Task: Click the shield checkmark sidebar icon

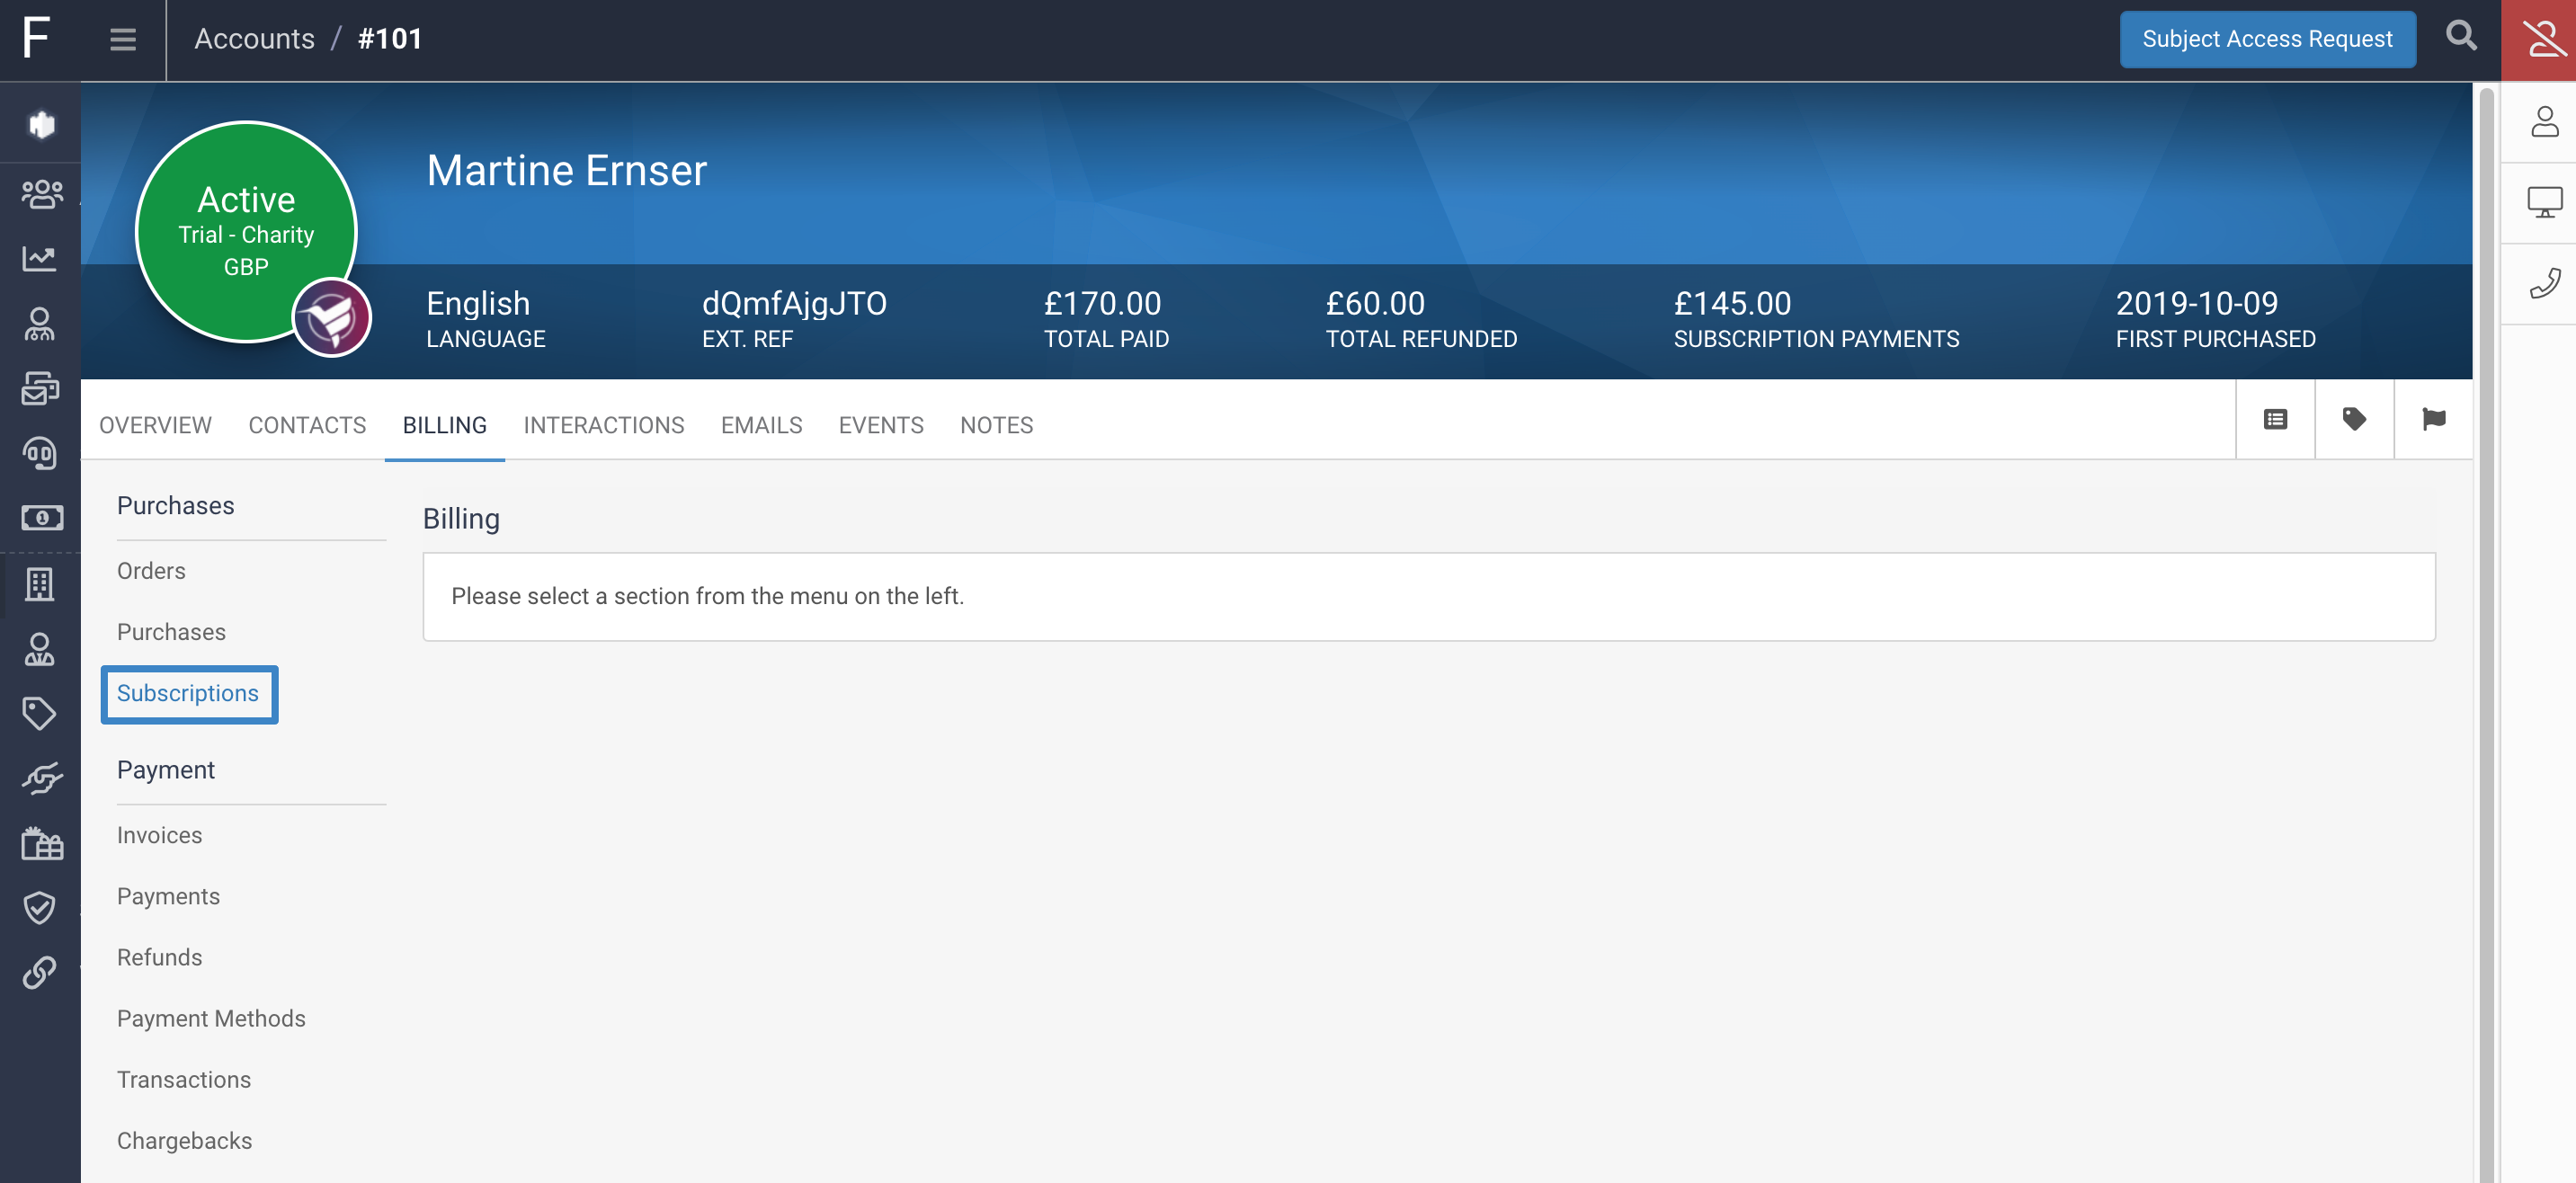Action: click(39, 908)
